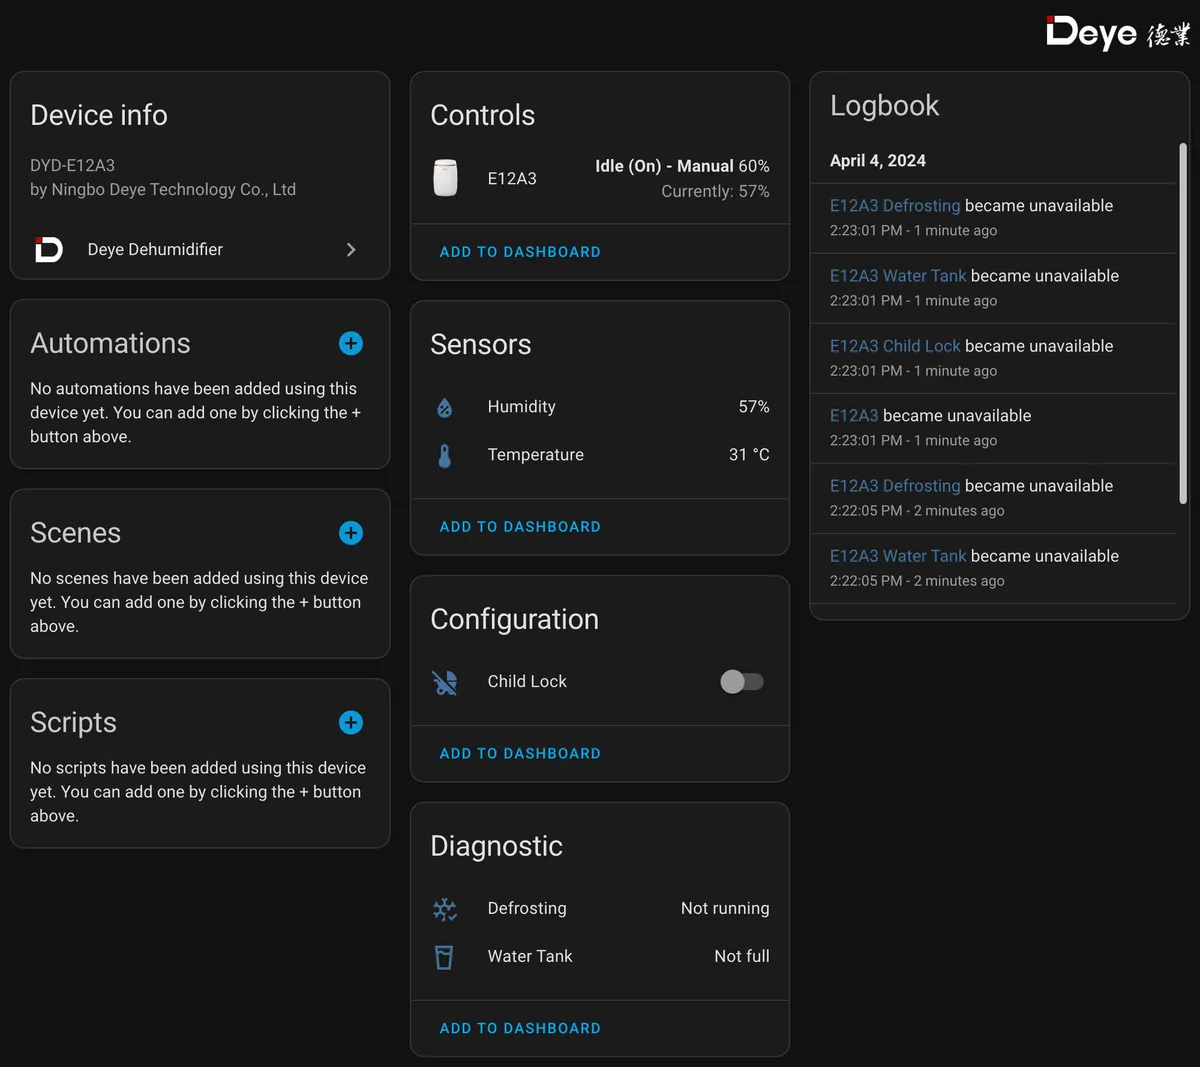The image size is (1200, 1067).
Task: Add Controls card to dashboard
Action: click(520, 252)
